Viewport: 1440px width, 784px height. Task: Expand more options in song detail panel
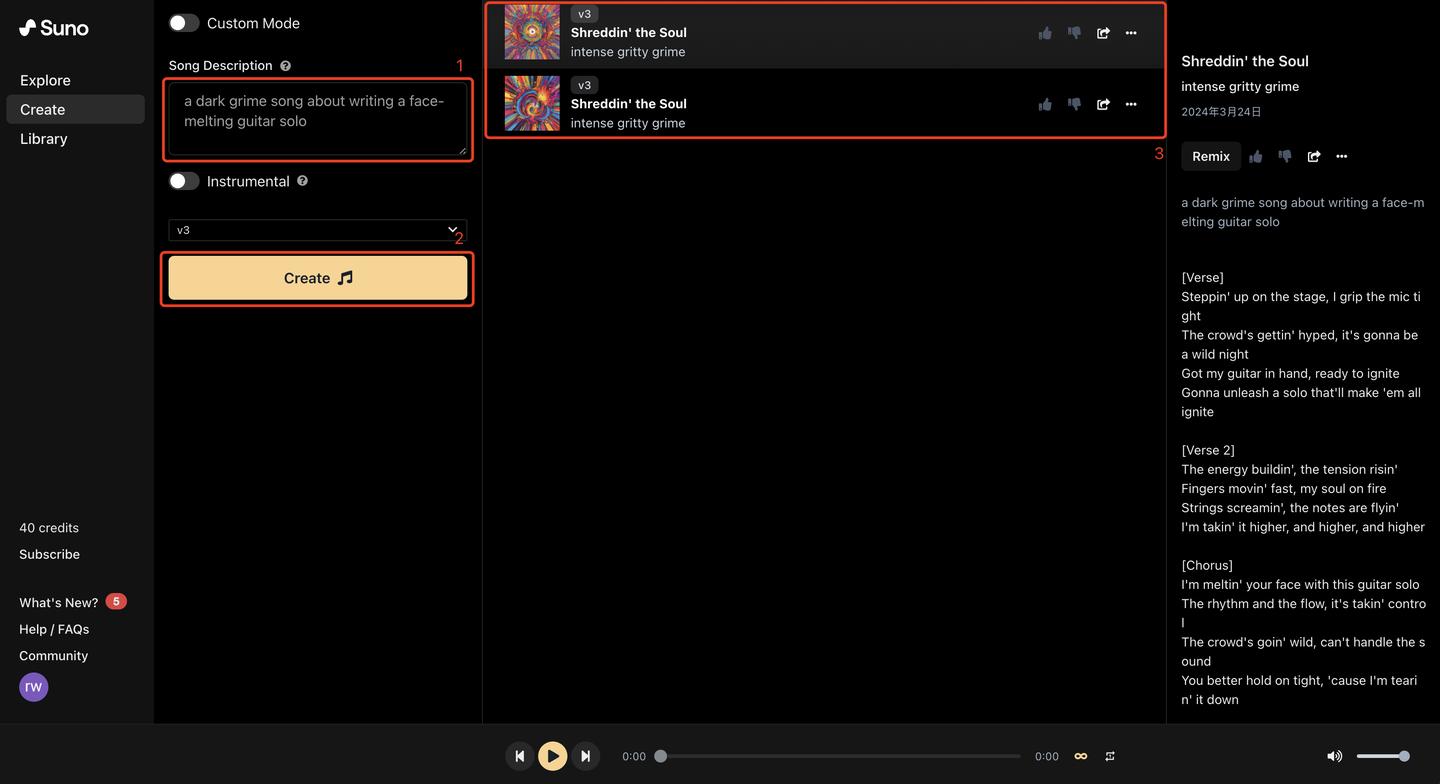coord(1342,156)
